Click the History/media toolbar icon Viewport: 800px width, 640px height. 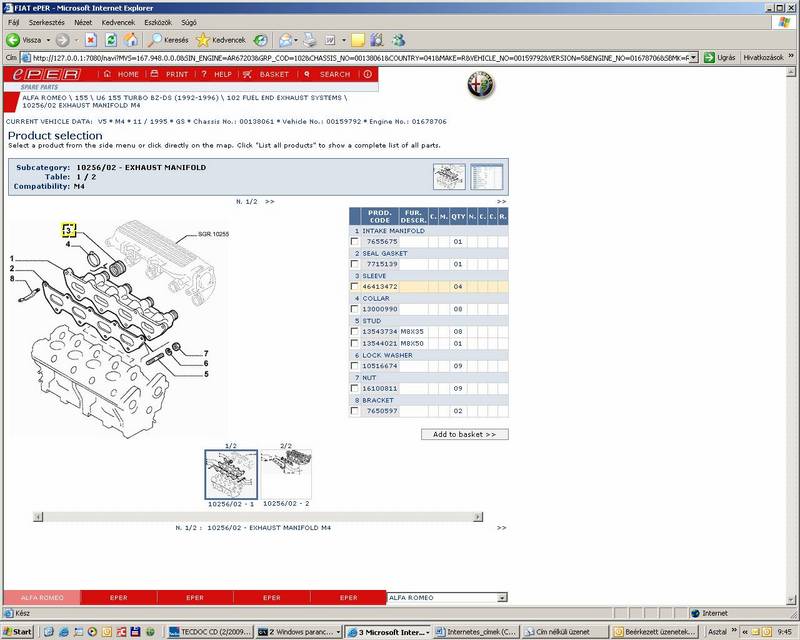tap(261, 40)
